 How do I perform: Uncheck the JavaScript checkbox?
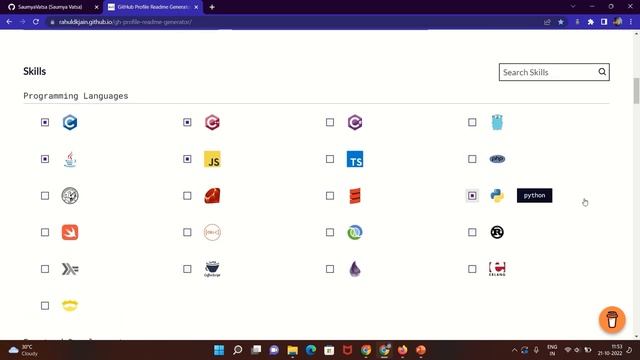[187, 159]
